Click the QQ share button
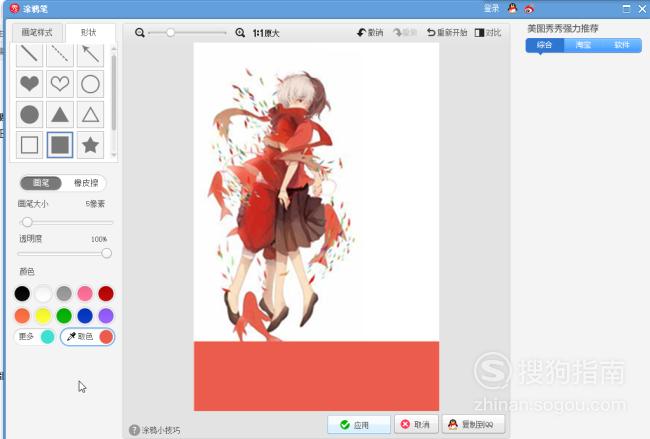The width and height of the screenshot is (650, 439). click(x=473, y=424)
